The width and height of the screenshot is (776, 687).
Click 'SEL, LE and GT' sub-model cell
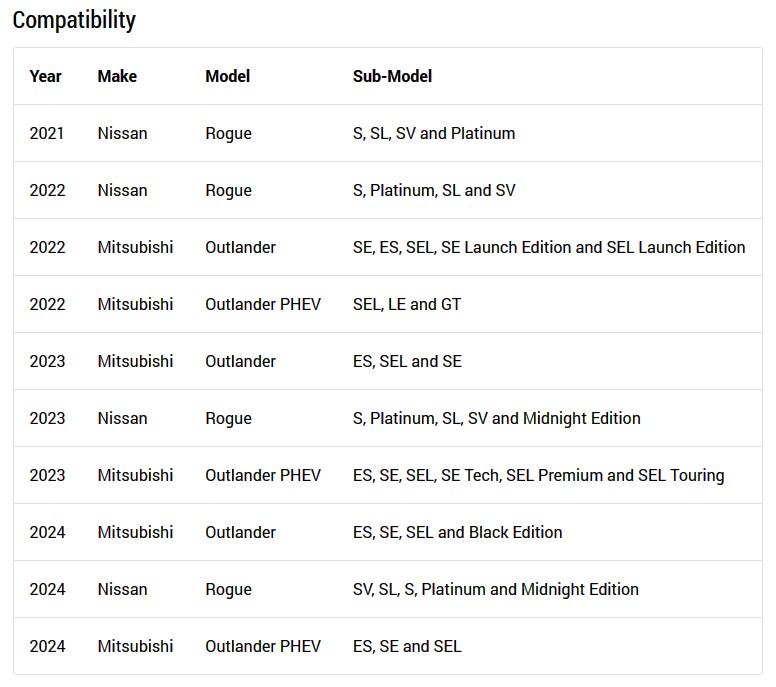pyautogui.click(x=407, y=304)
